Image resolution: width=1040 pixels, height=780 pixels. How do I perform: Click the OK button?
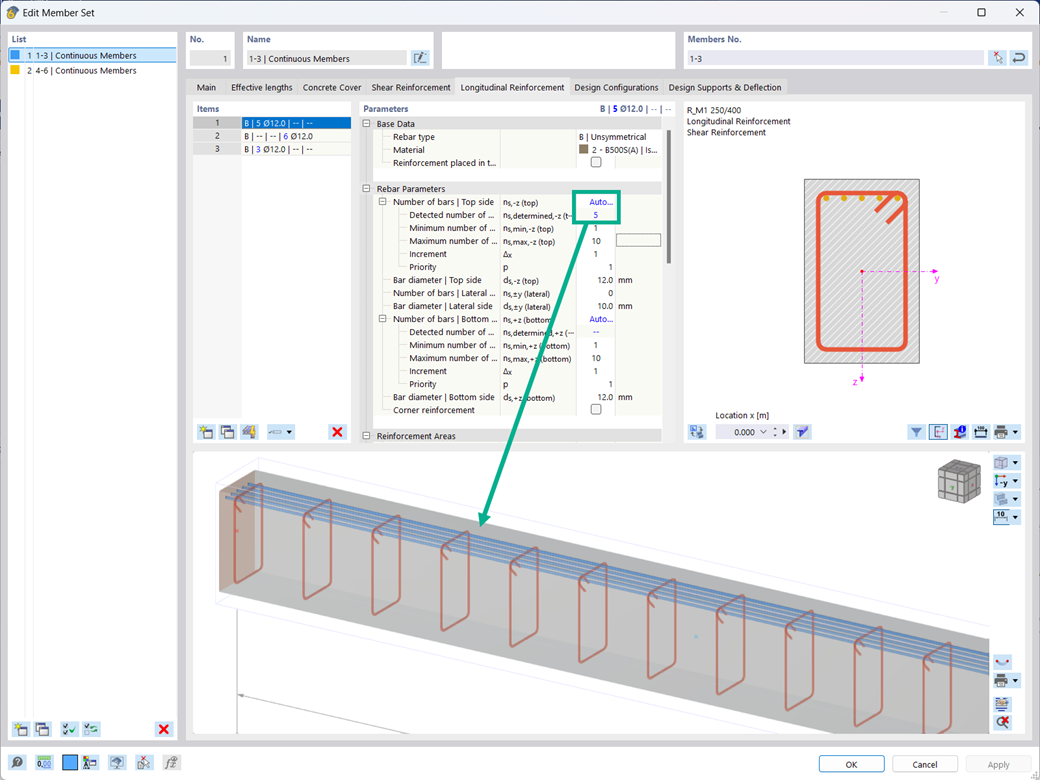(851, 764)
